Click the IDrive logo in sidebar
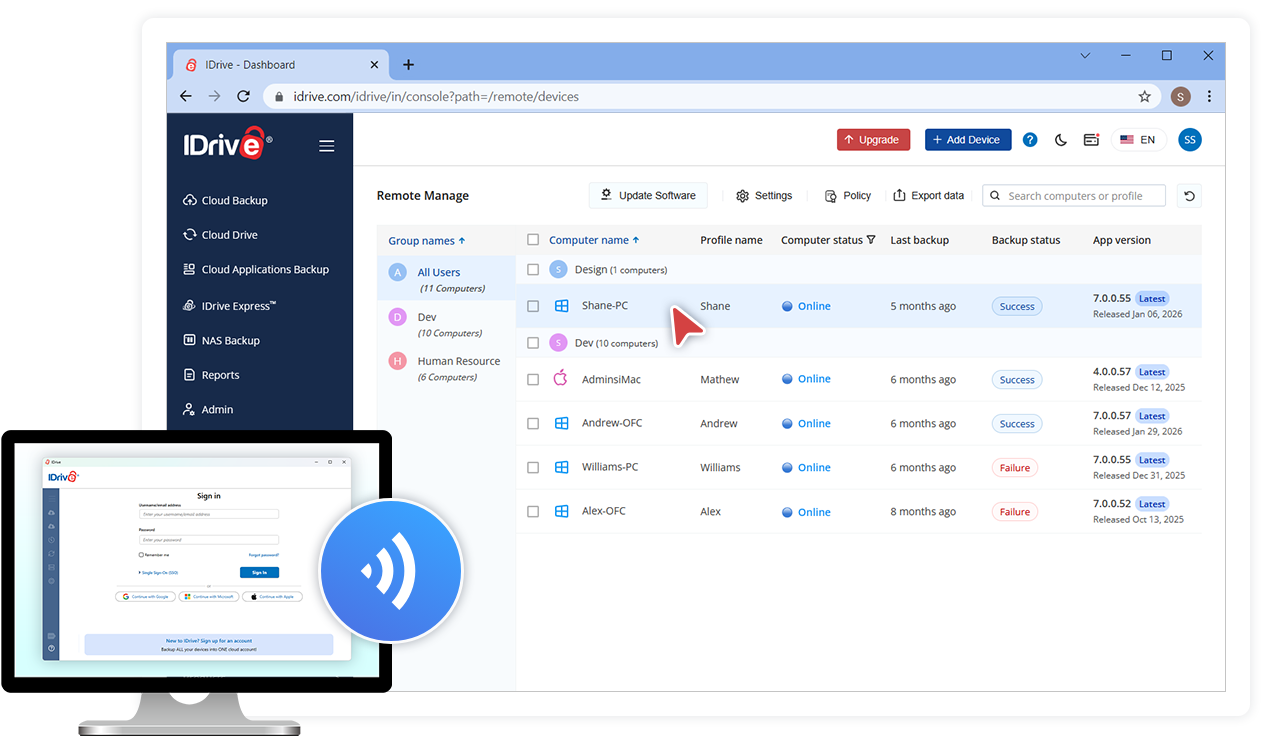Screen dimensions: 1268x736 tap(227, 143)
